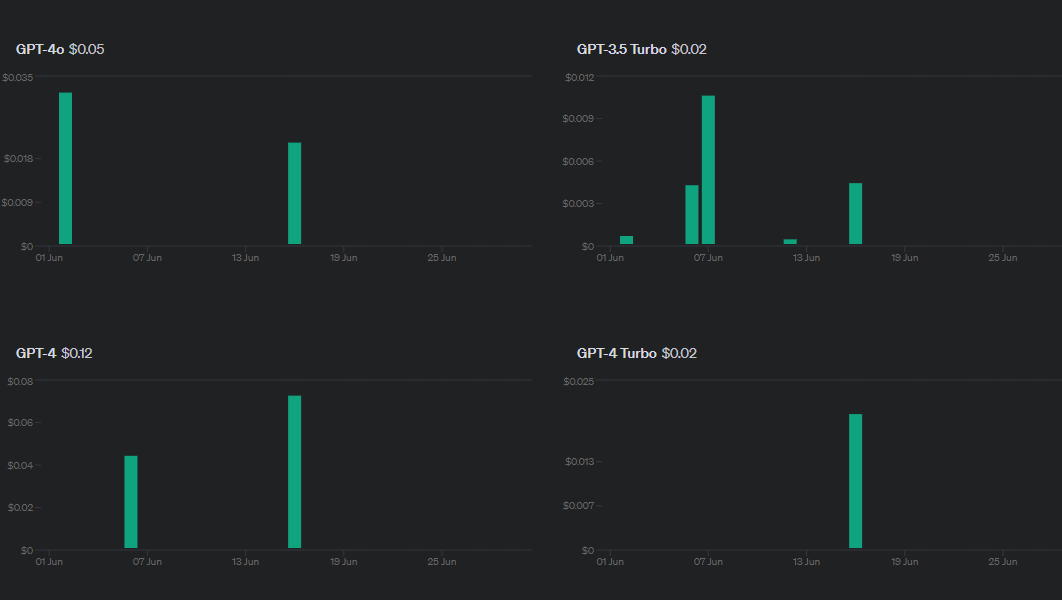1062x600 pixels.
Task: Click the small GPT-3.5 Turbo bar near 01 Jun
Action: (x=626, y=240)
